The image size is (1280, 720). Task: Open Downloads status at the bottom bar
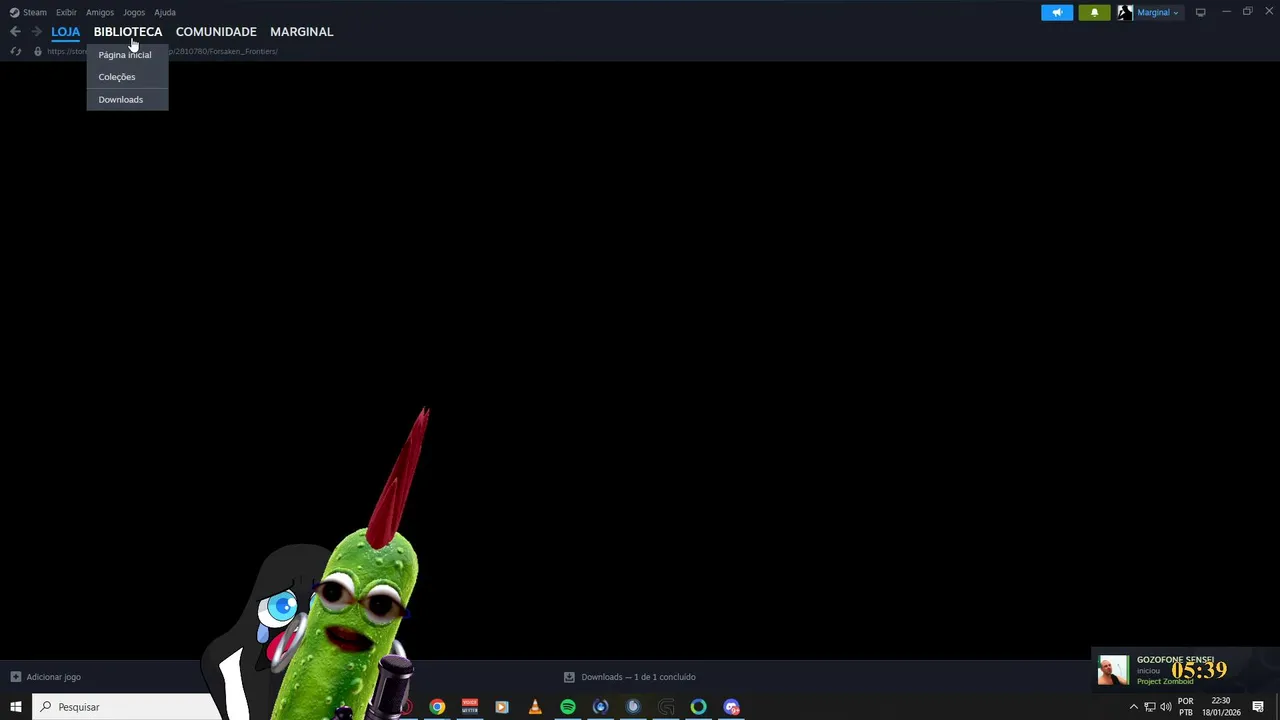630,677
